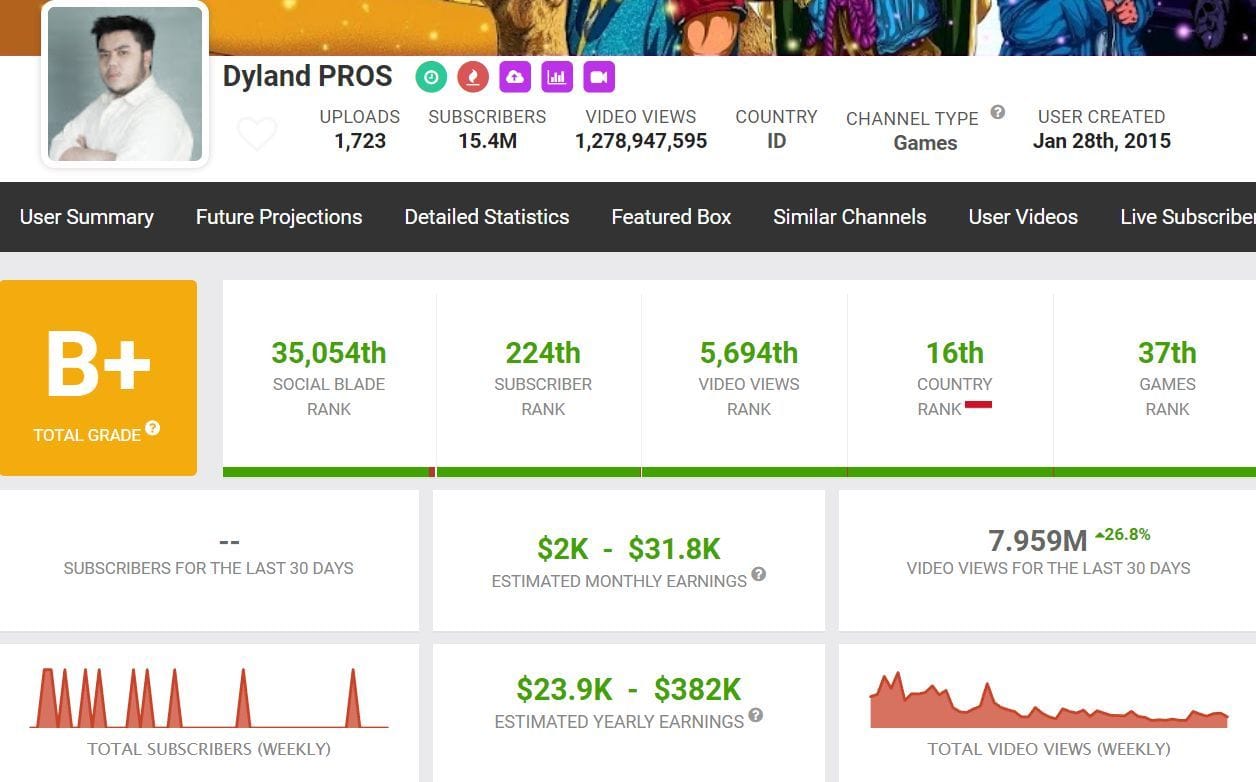Click the Games channel type link
The width and height of the screenshot is (1256, 782).
tap(925, 143)
